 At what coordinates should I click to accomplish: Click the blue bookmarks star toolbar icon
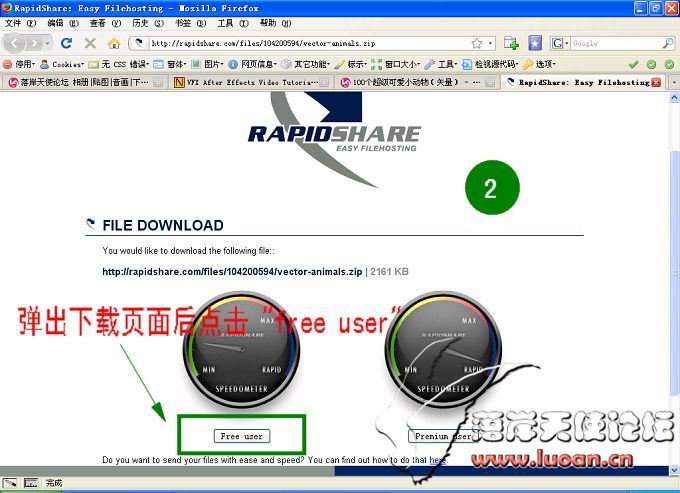pos(535,43)
